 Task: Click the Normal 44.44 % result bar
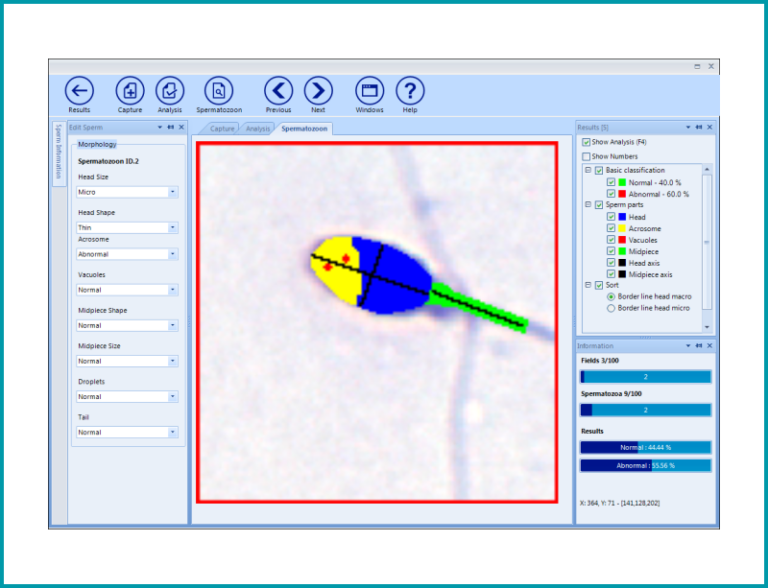pos(645,447)
